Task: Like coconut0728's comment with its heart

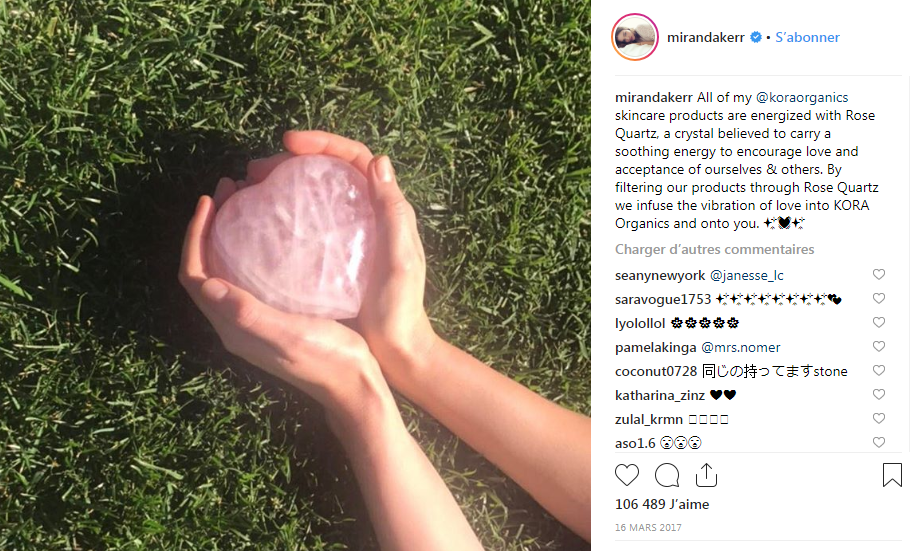Action: point(879,370)
